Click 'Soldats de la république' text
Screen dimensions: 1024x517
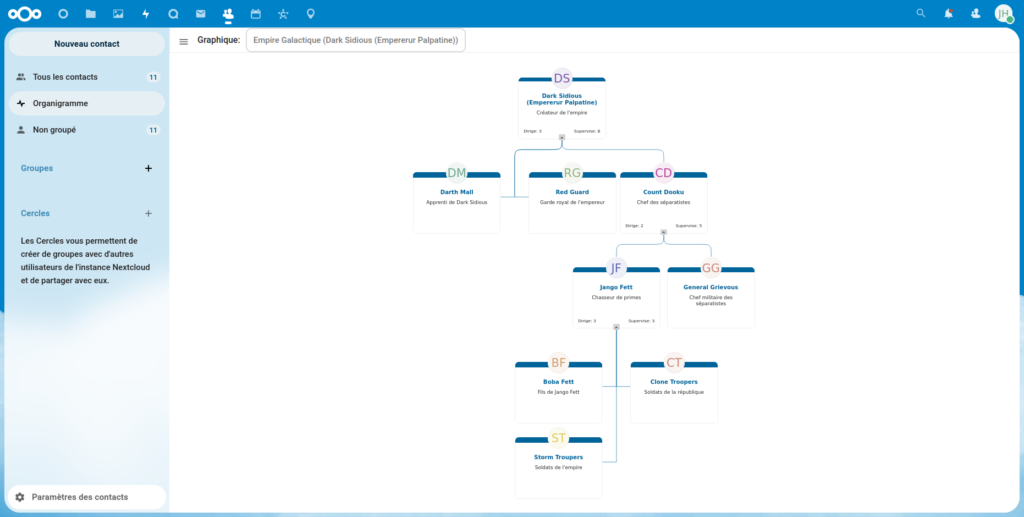pyautogui.click(x=674, y=392)
